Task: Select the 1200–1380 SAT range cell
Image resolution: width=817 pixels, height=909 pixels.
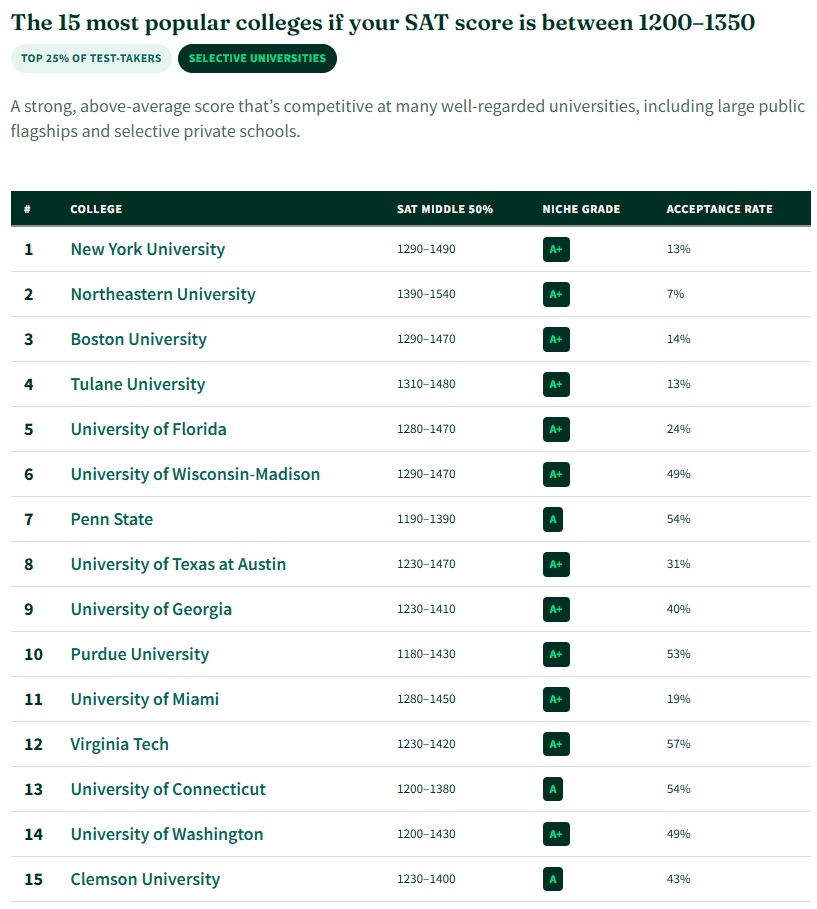Action: pos(426,790)
